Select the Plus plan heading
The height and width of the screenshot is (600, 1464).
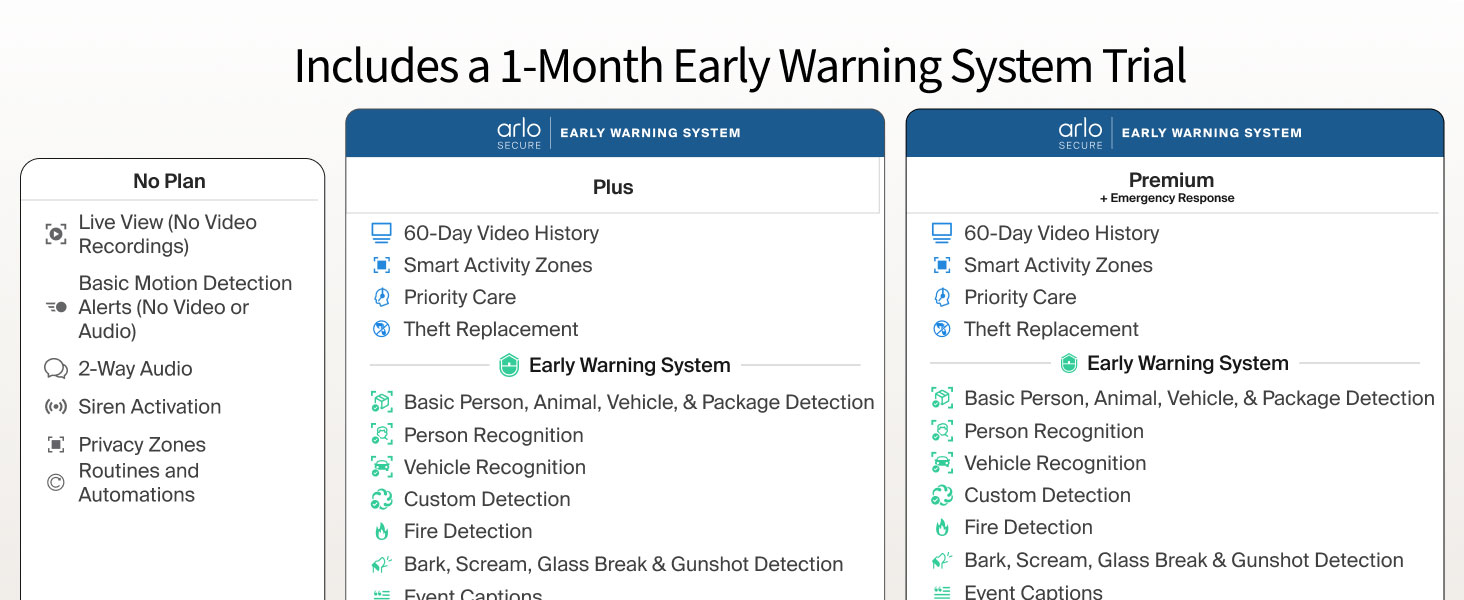point(613,187)
